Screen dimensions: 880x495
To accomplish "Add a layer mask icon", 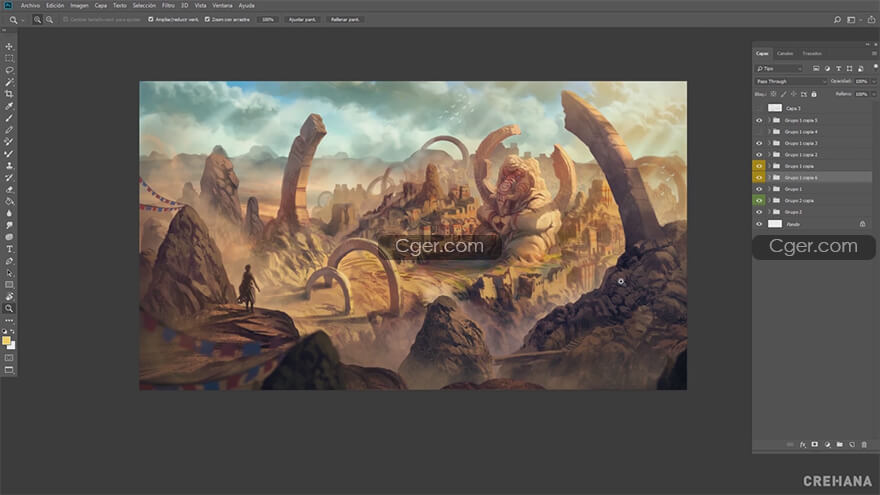I will tap(815, 444).
